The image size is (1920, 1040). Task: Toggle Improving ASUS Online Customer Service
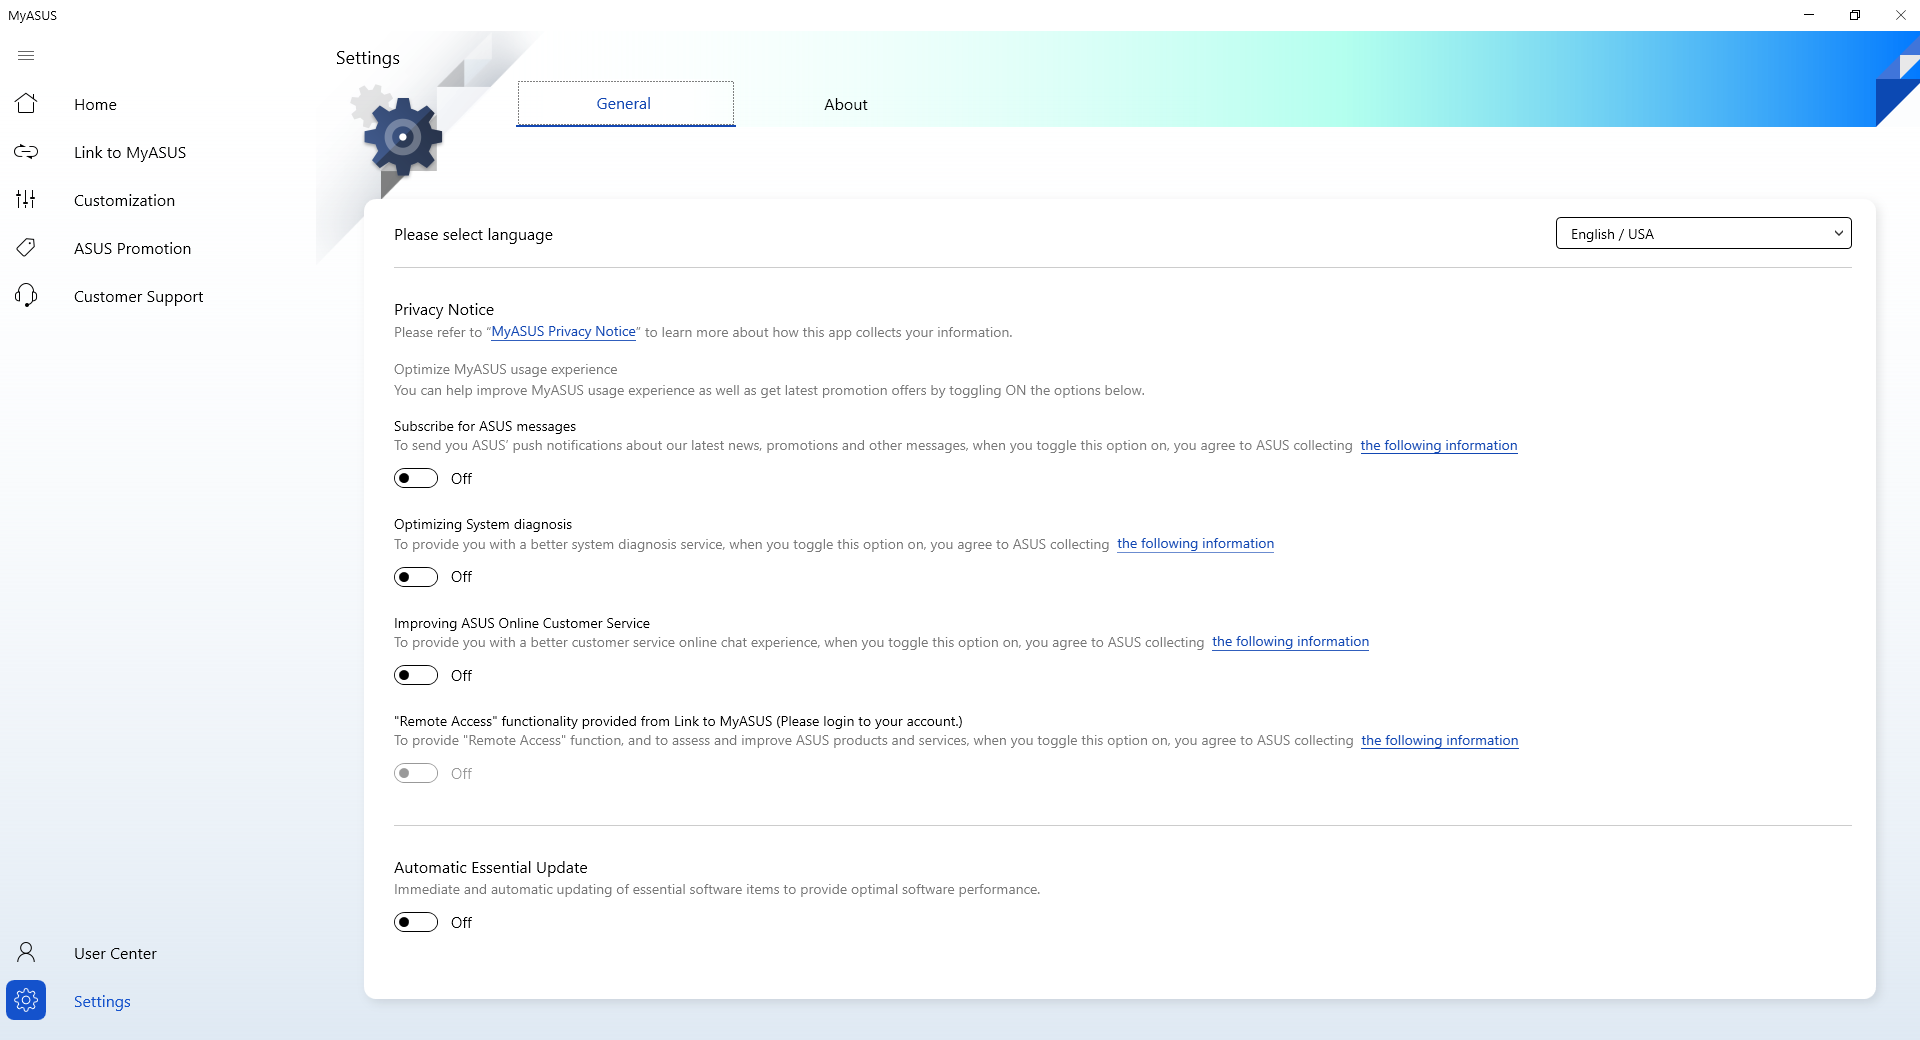(x=416, y=675)
